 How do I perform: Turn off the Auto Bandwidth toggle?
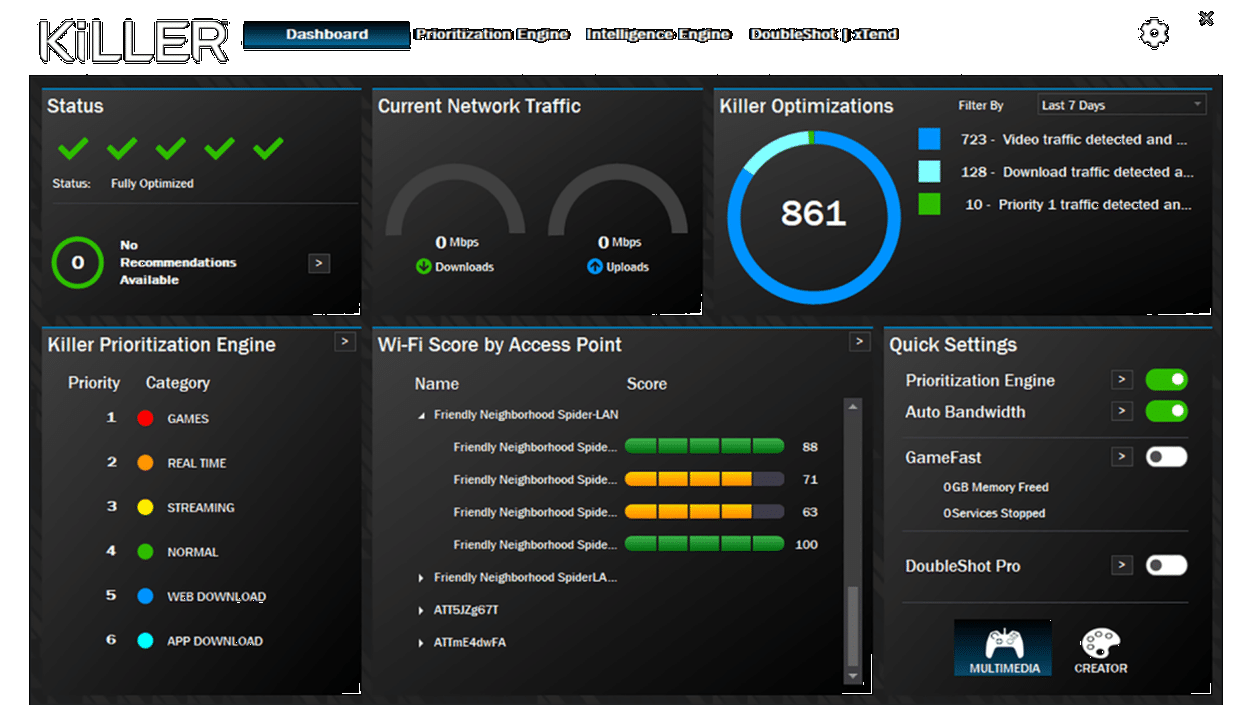(x=1166, y=411)
